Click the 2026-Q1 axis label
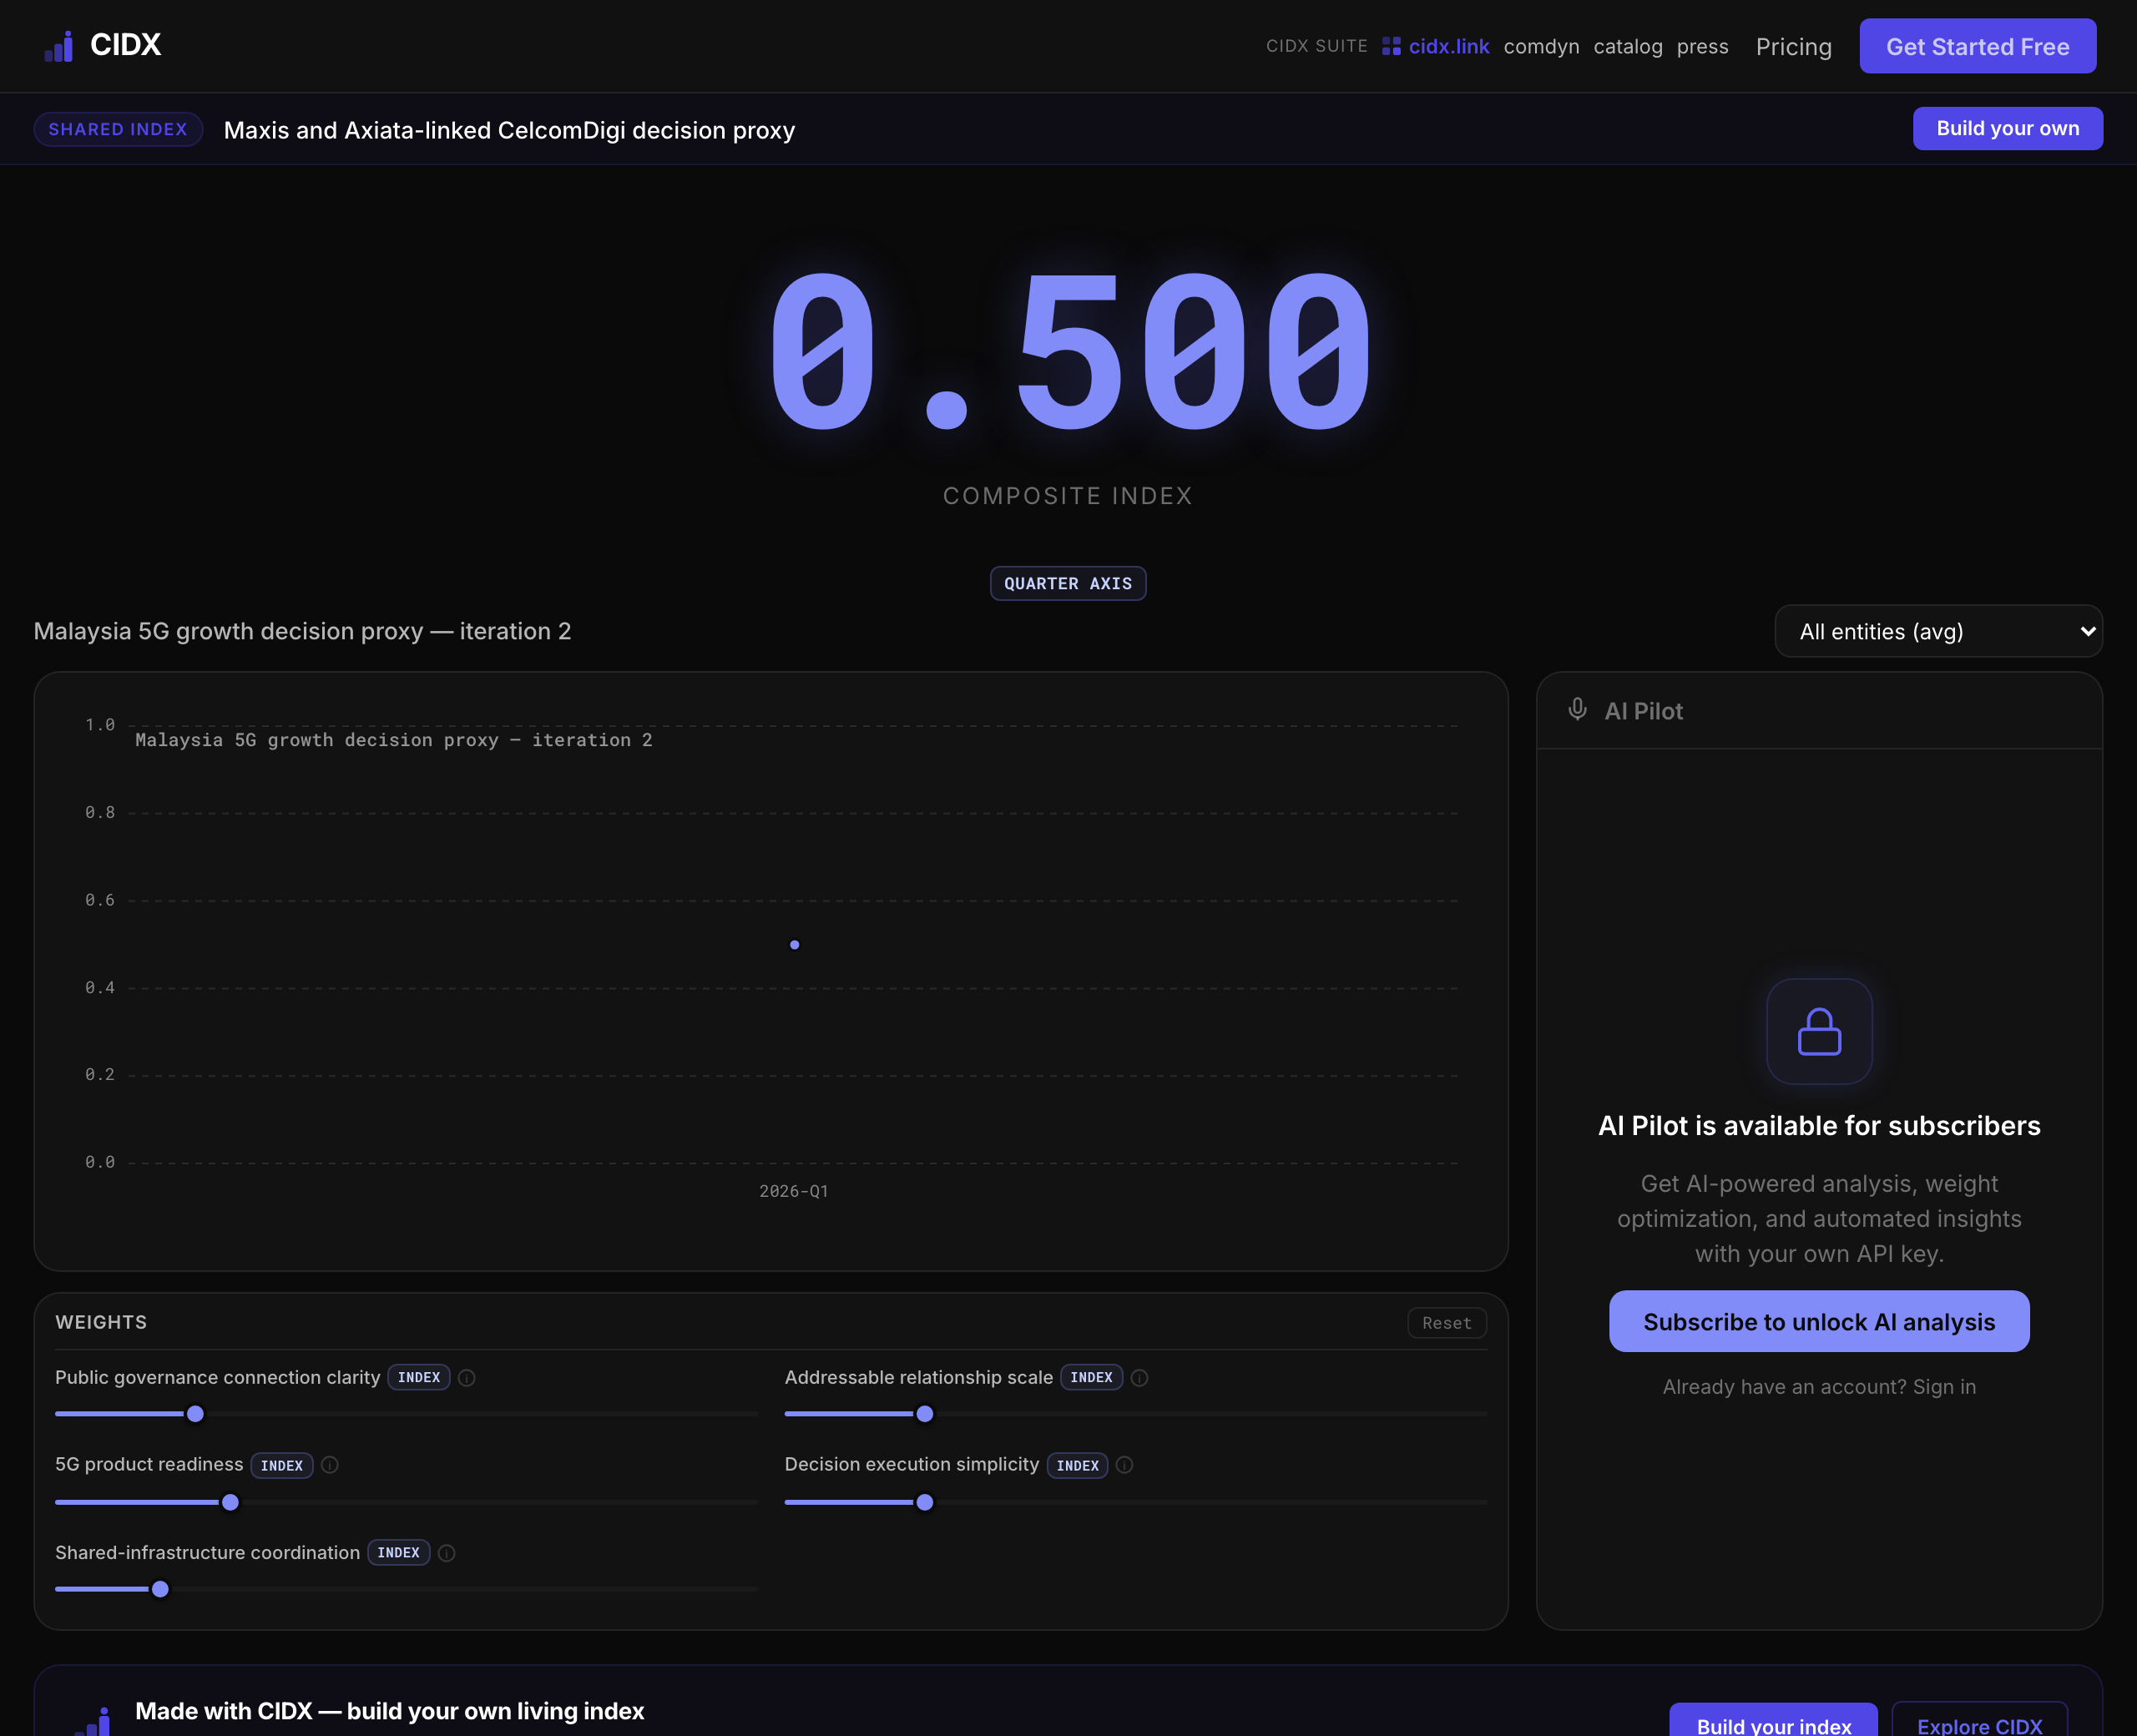Viewport: 2137px width, 1736px height. [794, 1191]
